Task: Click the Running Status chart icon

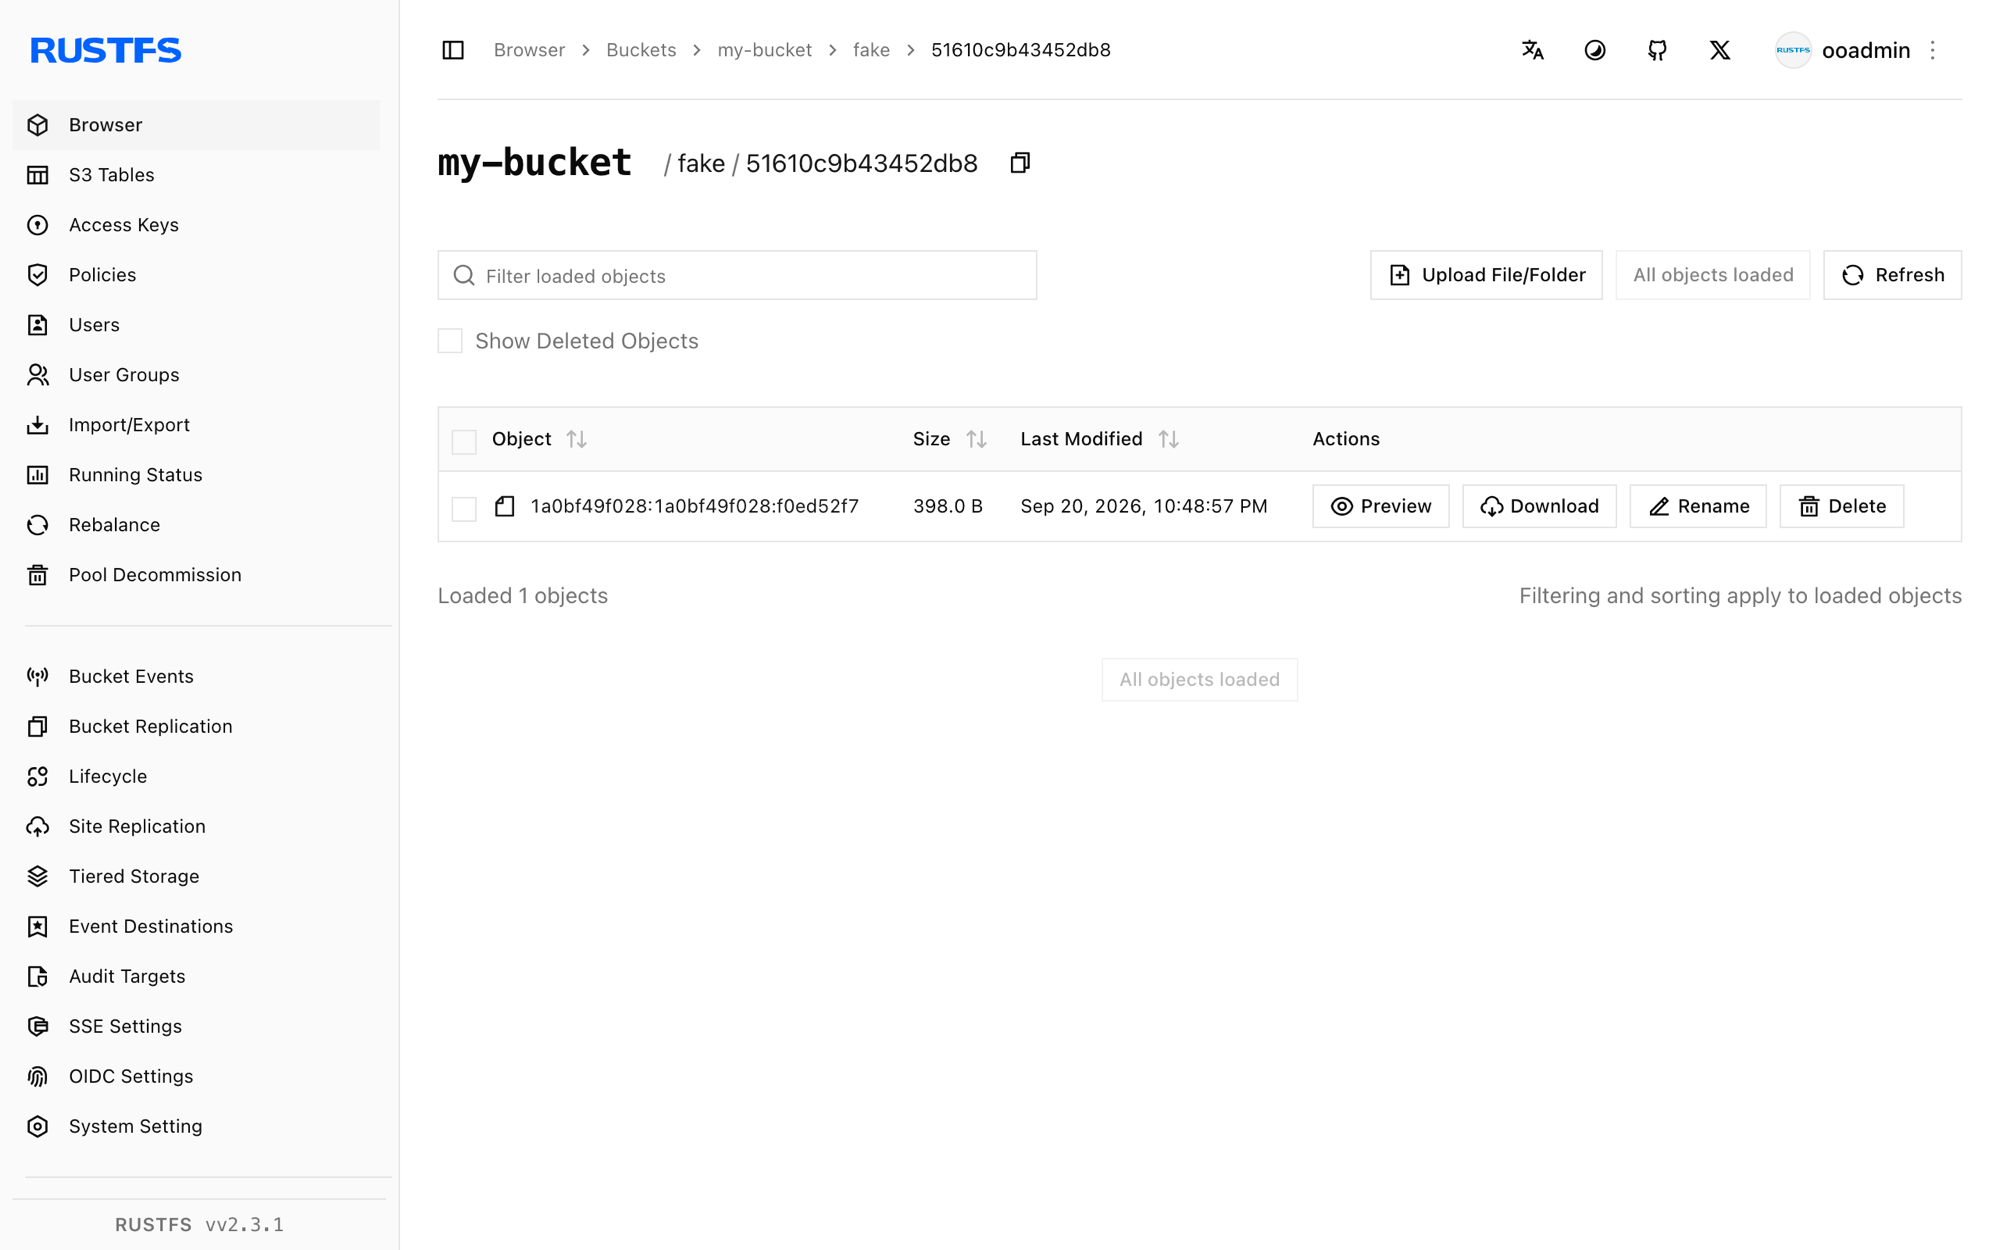Action: click(x=38, y=475)
